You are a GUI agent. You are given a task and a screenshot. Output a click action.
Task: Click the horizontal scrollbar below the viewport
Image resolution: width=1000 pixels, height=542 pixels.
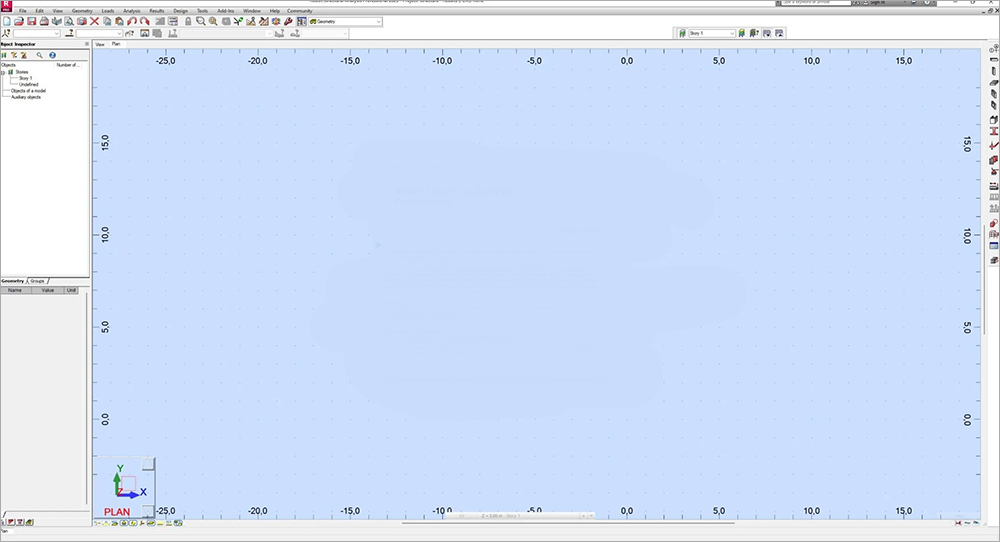(568, 524)
